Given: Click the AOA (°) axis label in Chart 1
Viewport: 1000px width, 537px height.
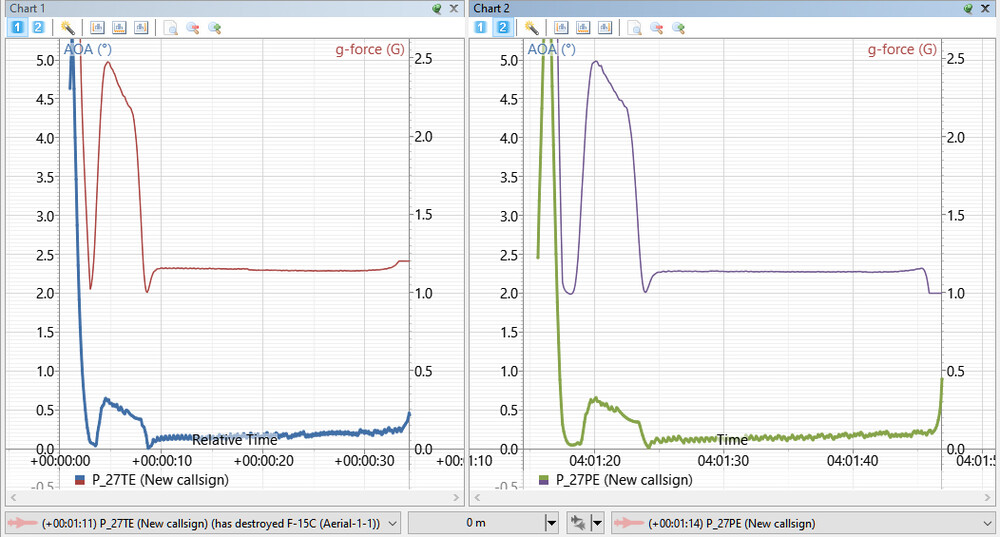Looking at the screenshot, I should coord(87,49).
